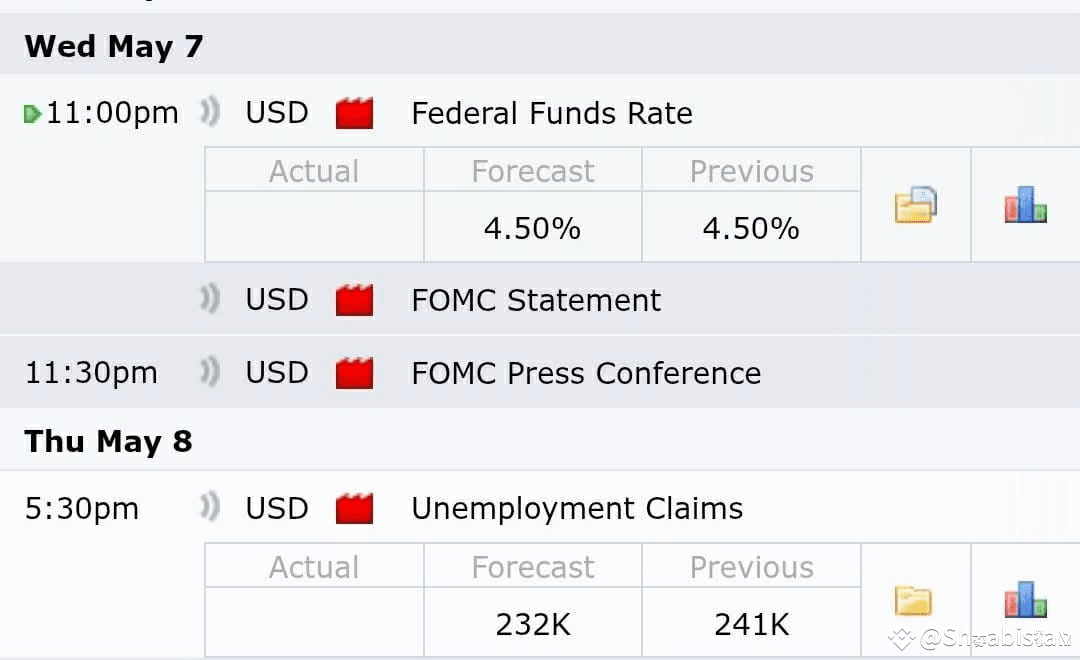Click the 232K forecast value cell

pyautogui.click(x=533, y=623)
